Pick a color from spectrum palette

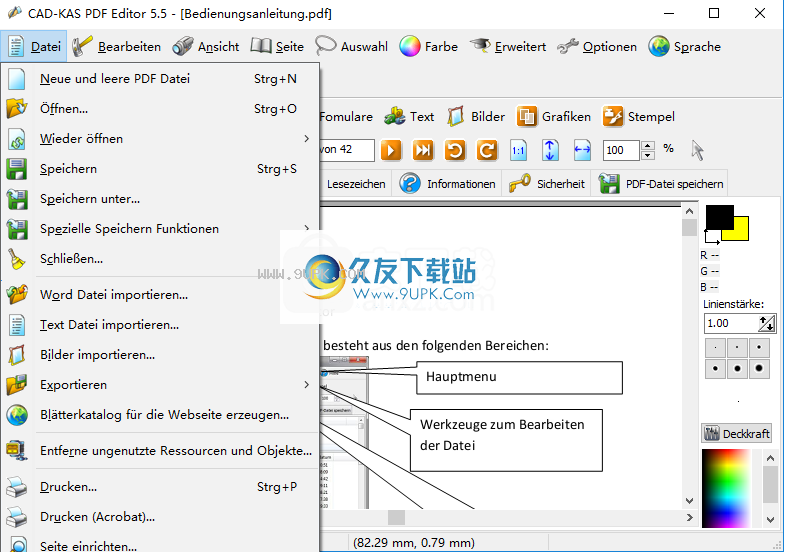click(x=726, y=488)
